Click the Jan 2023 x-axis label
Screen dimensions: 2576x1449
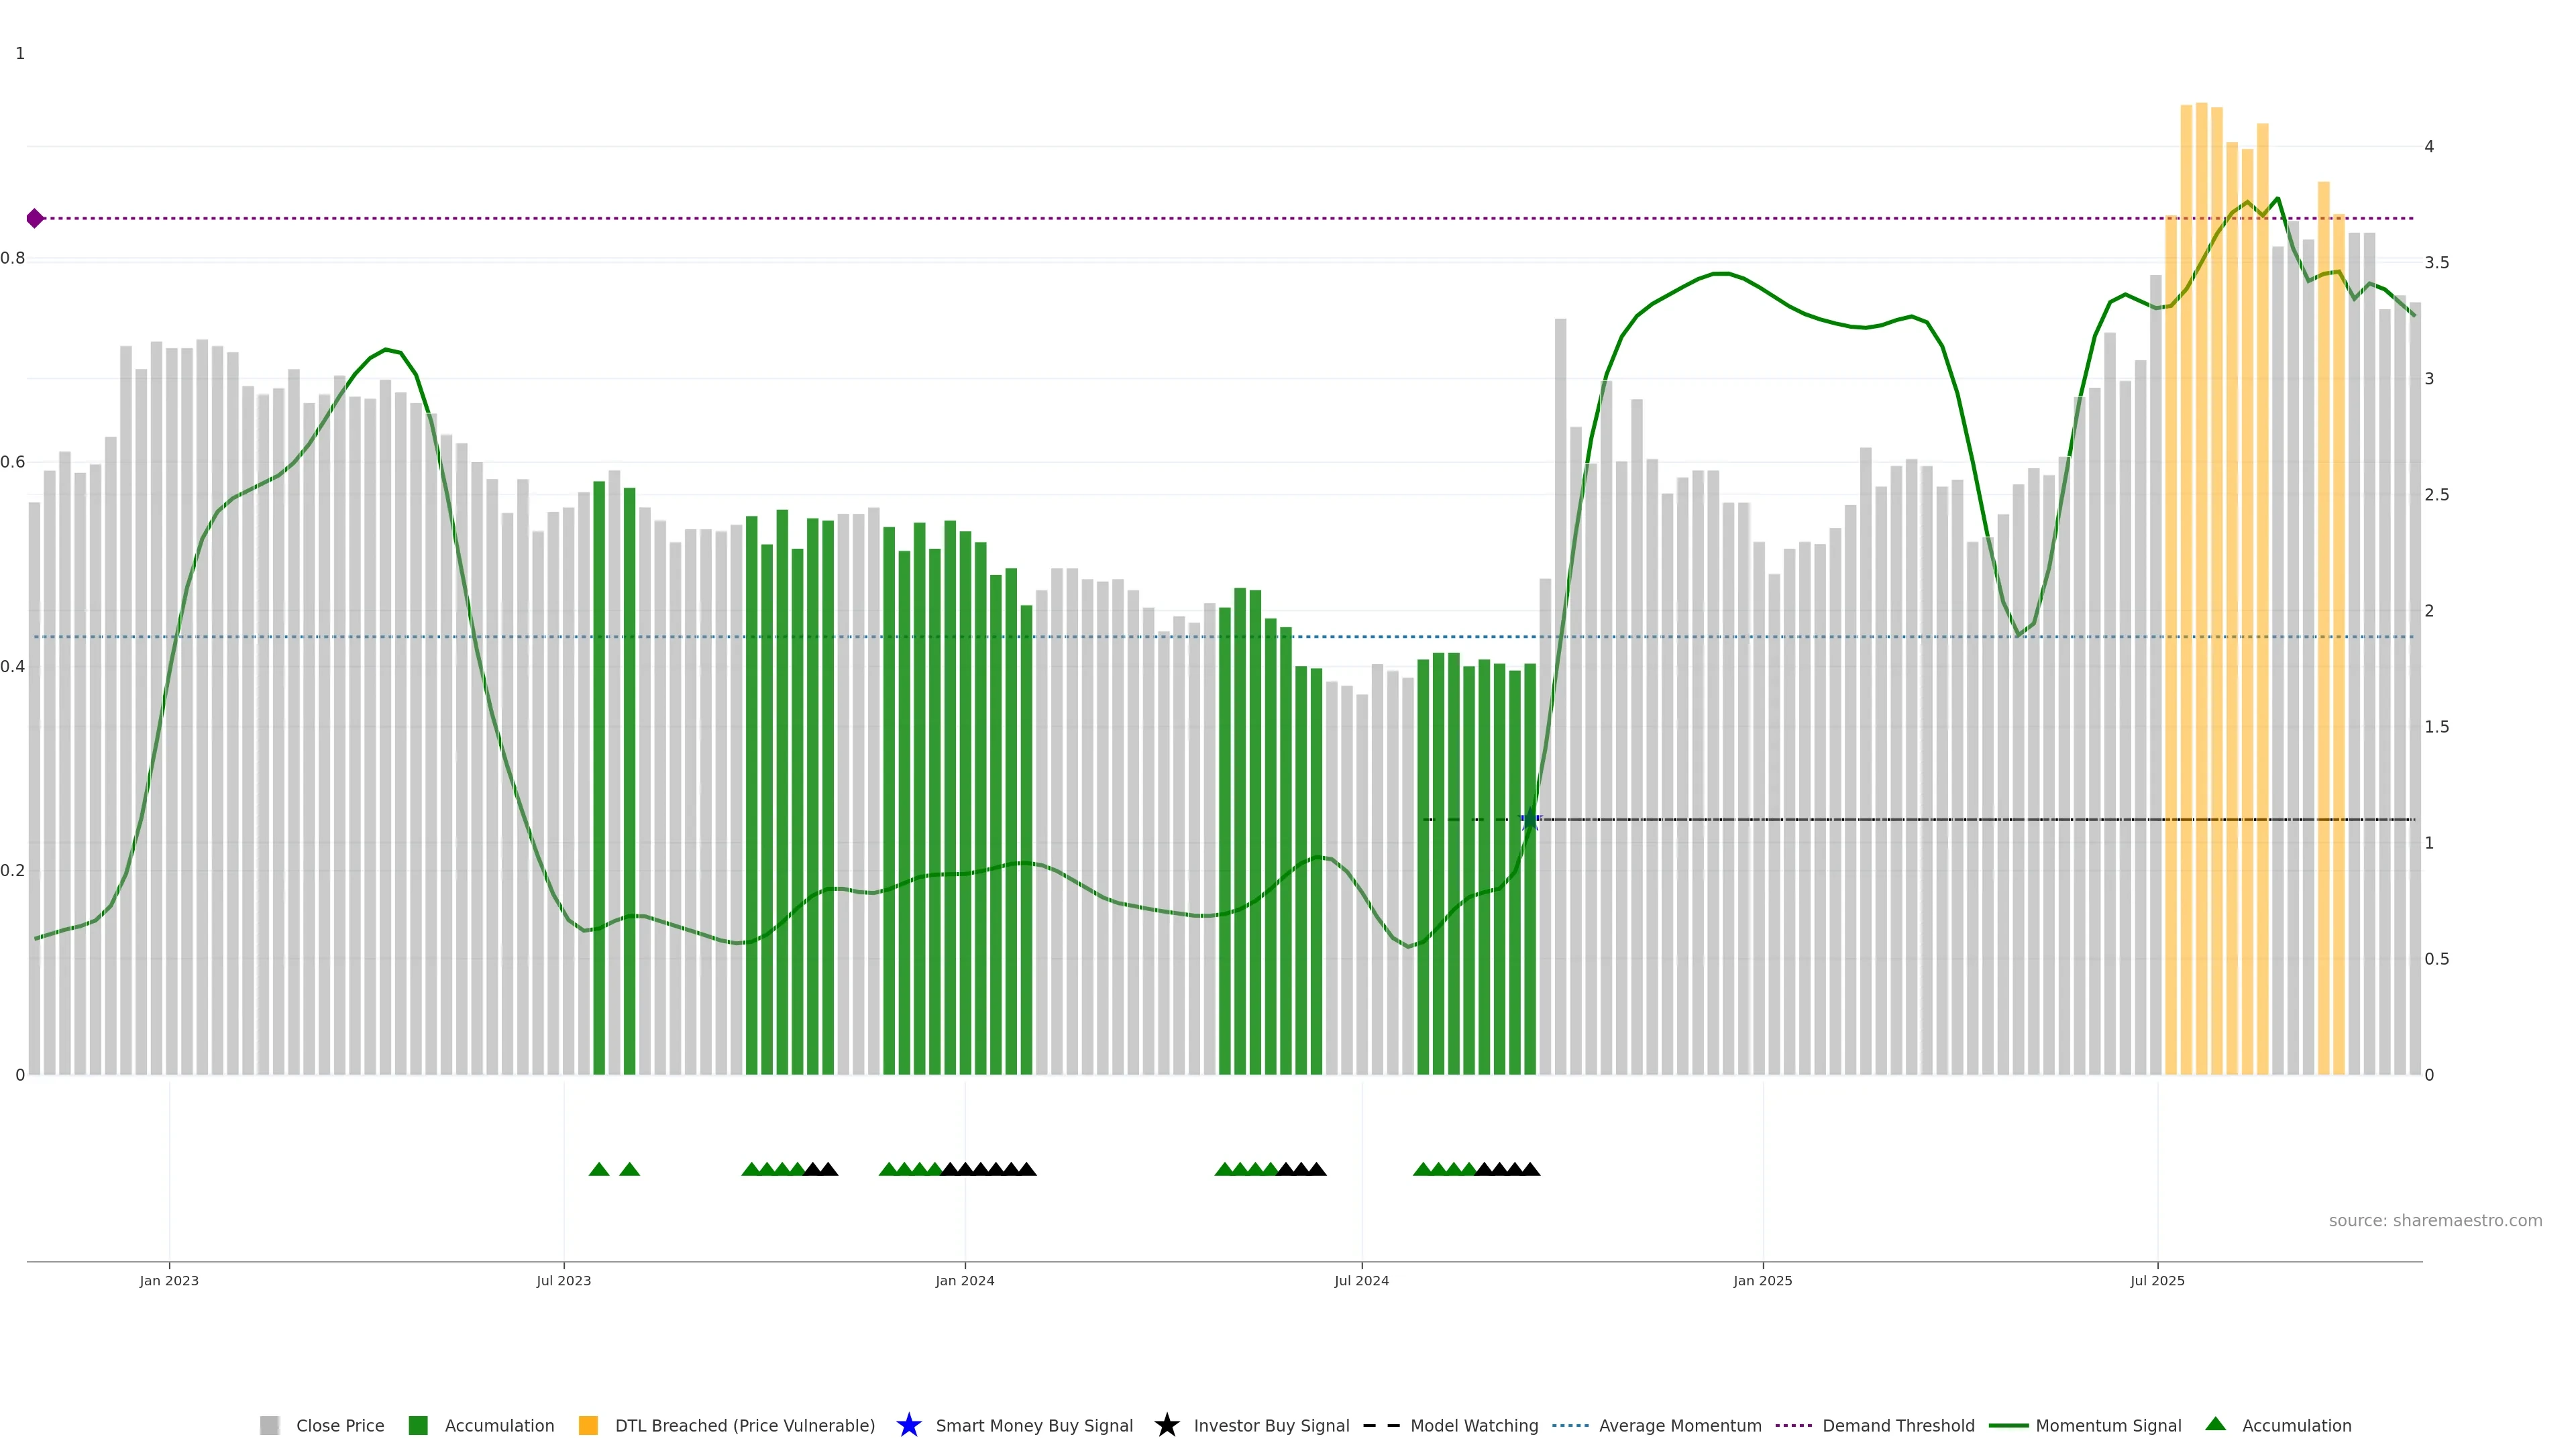point(169,1280)
